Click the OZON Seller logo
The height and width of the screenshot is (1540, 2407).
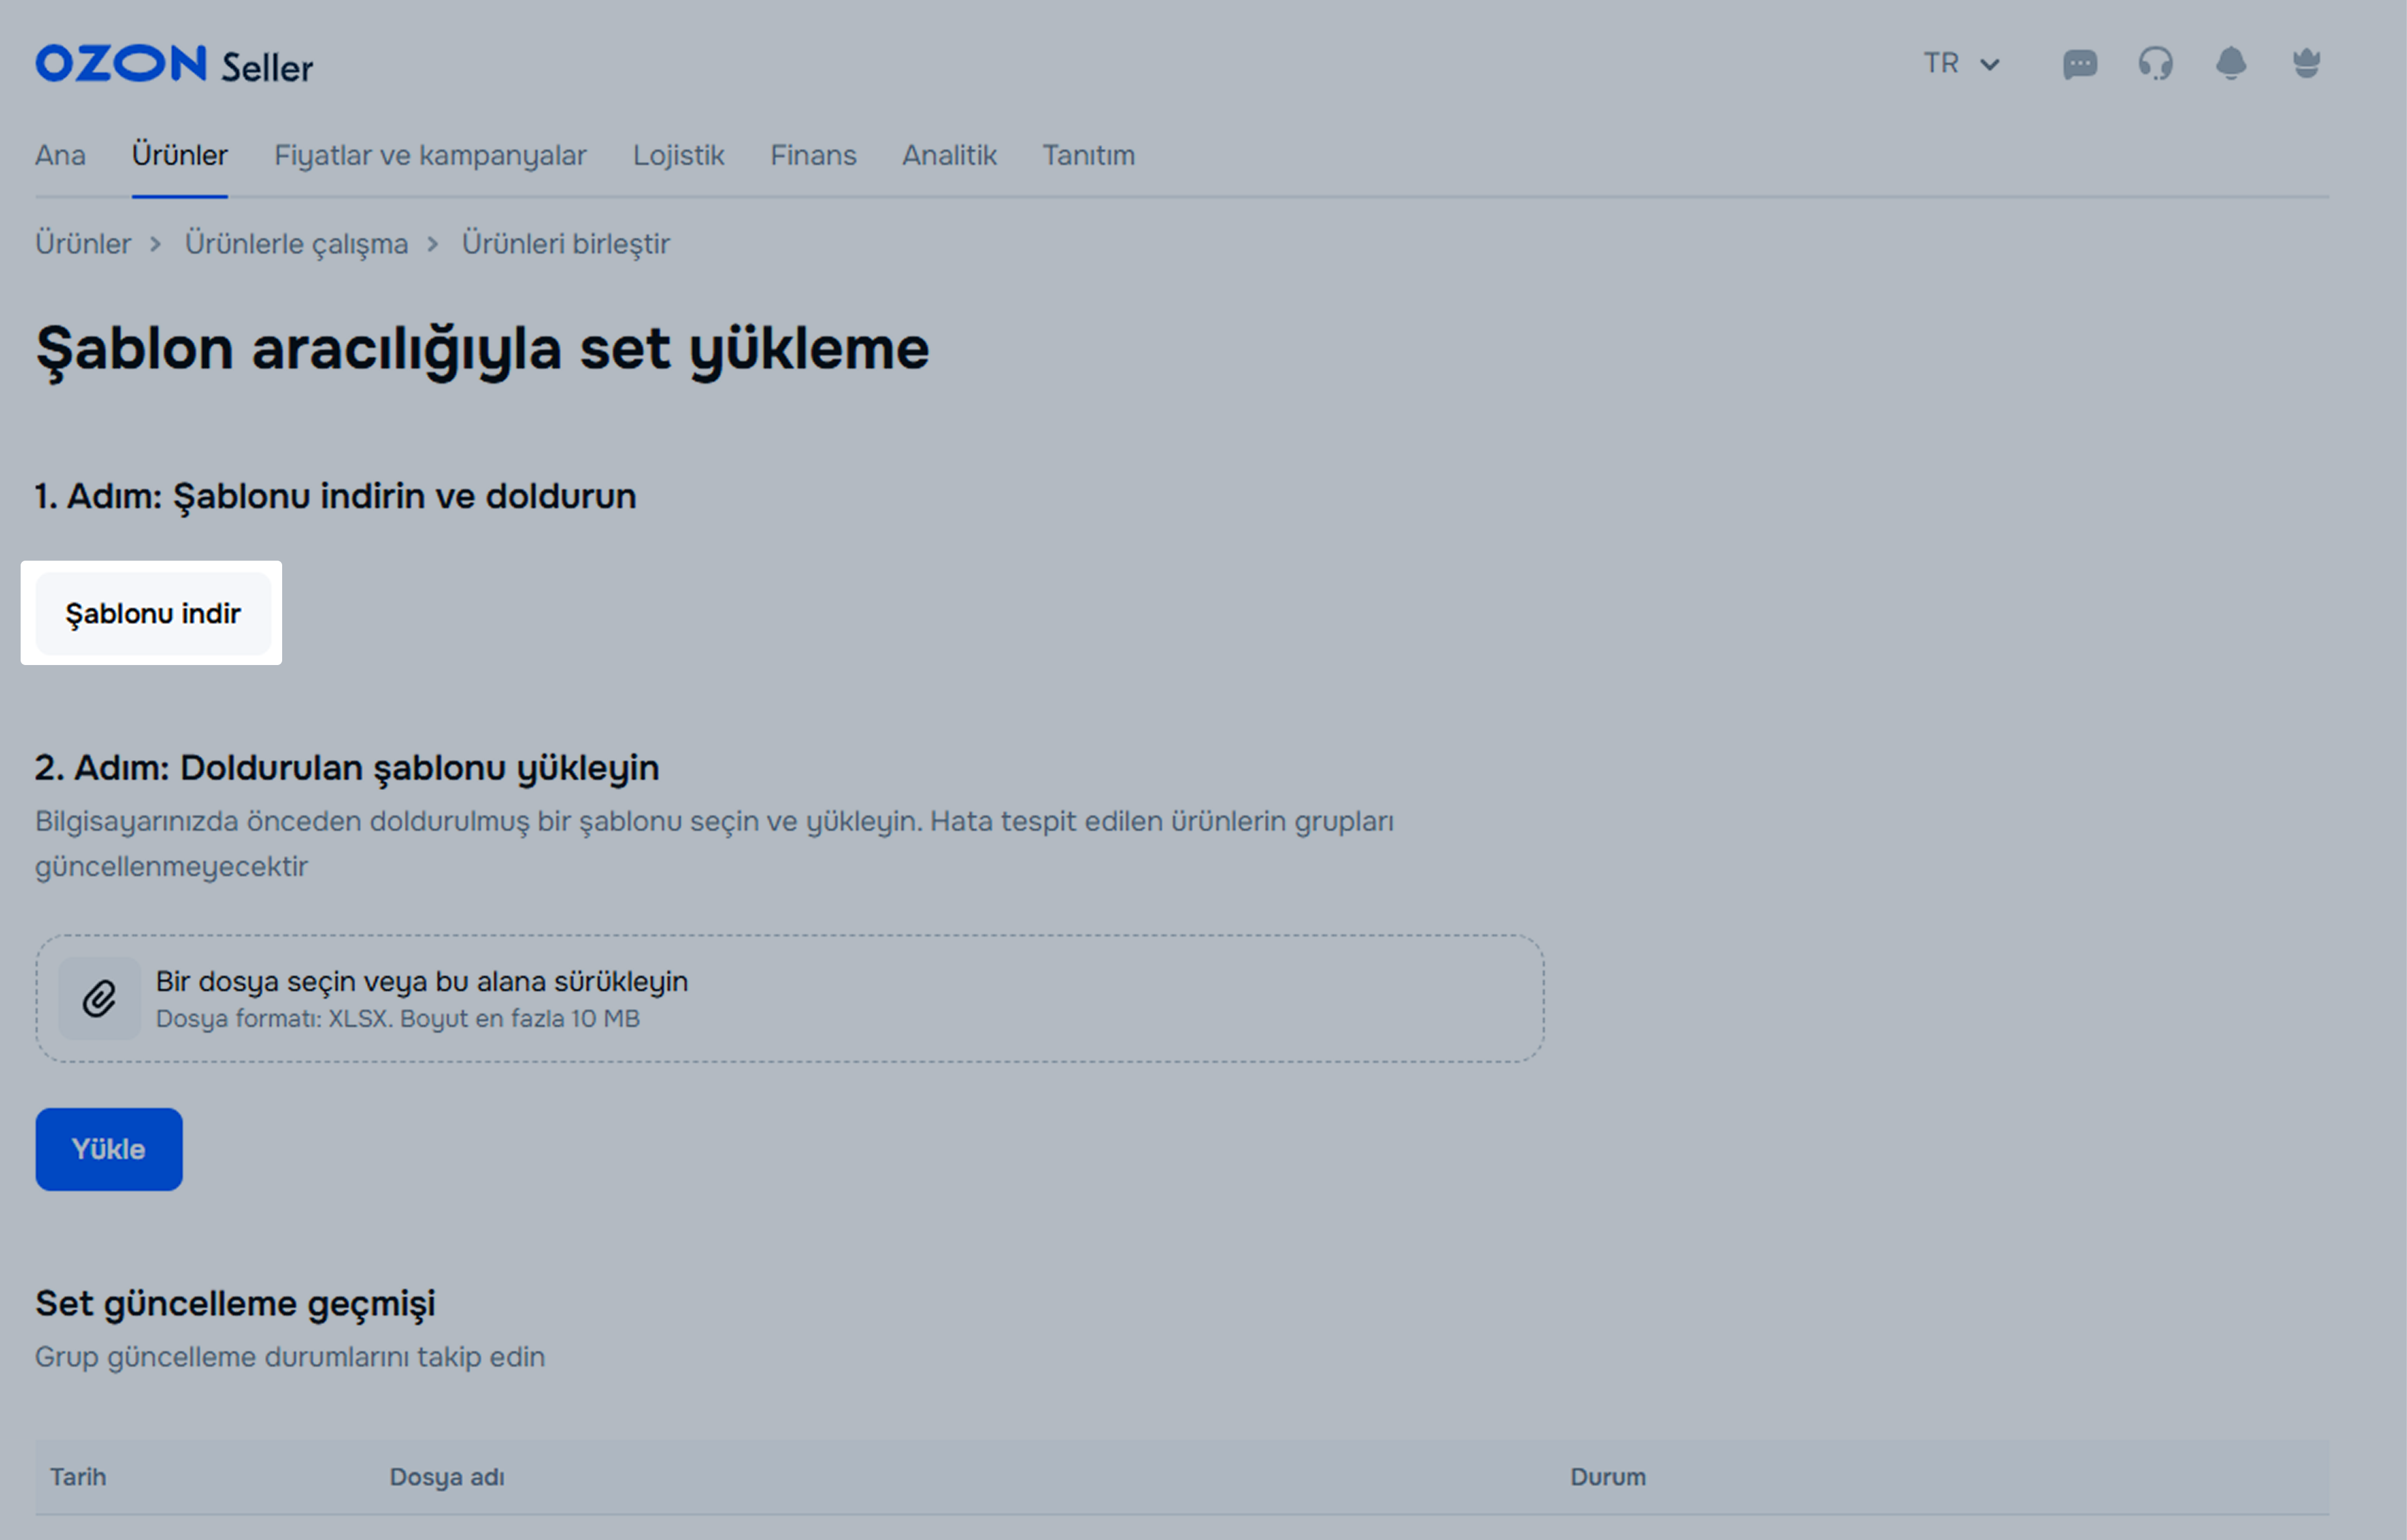click(x=174, y=65)
